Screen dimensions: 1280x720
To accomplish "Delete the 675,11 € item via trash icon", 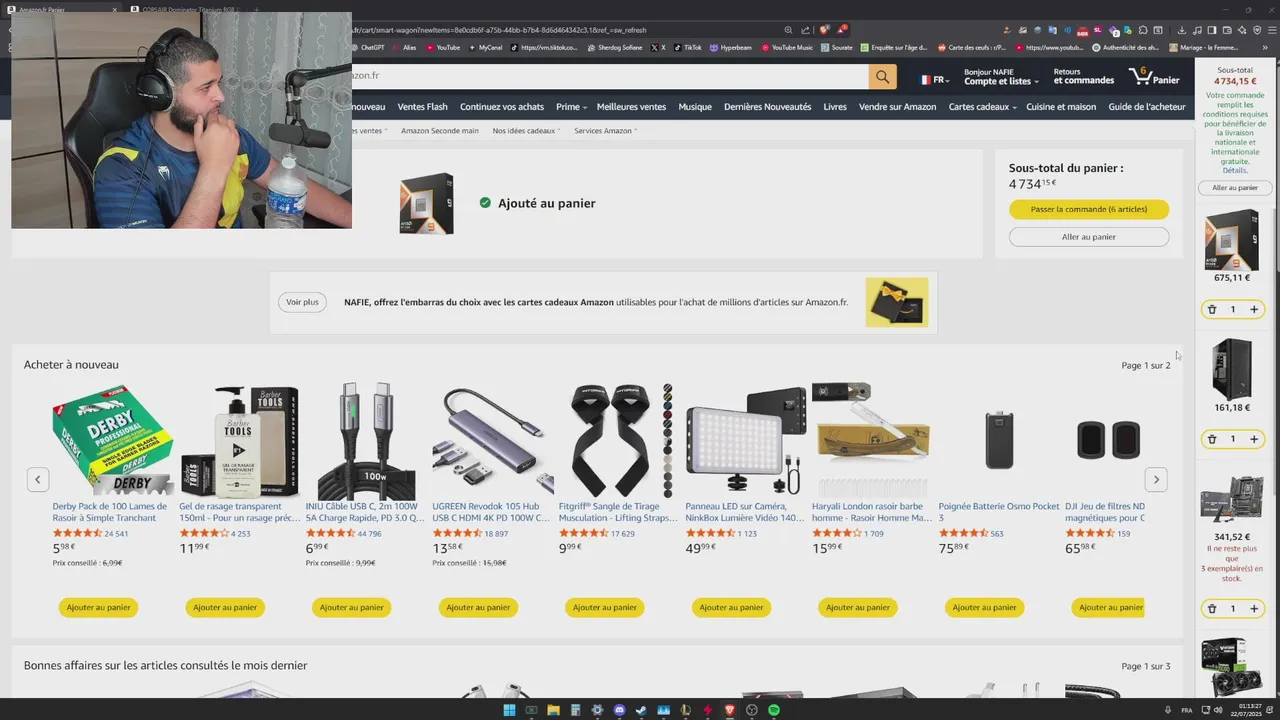I will pos(1212,310).
